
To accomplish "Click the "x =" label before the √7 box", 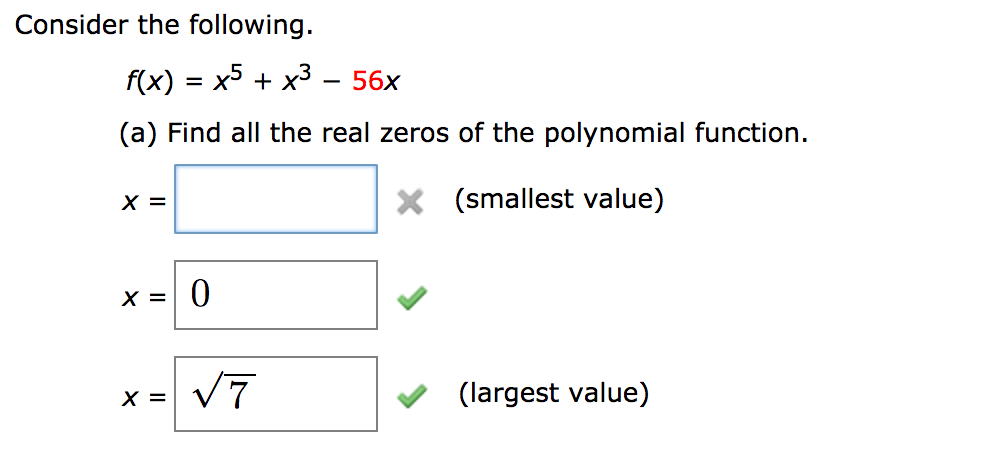I will pyautogui.click(x=144, y=396).
